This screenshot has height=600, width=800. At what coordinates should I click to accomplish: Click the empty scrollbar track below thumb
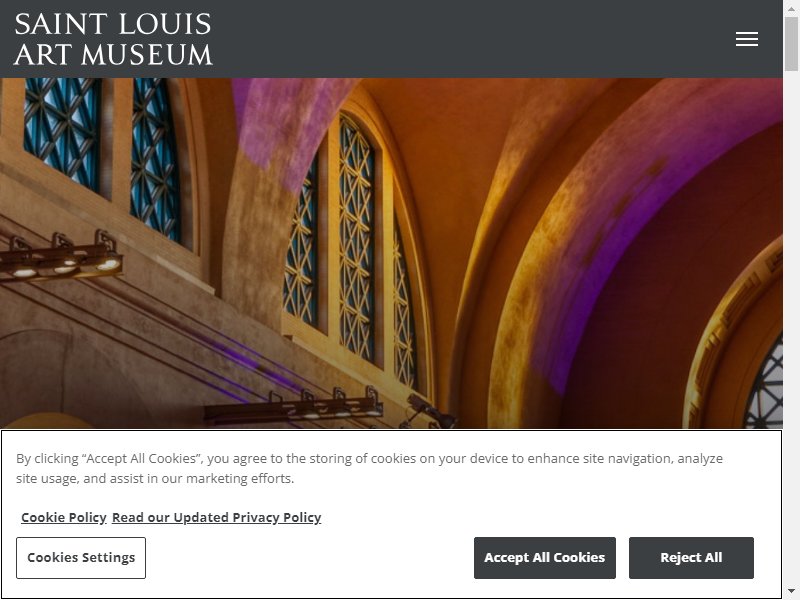pos(791,327)
